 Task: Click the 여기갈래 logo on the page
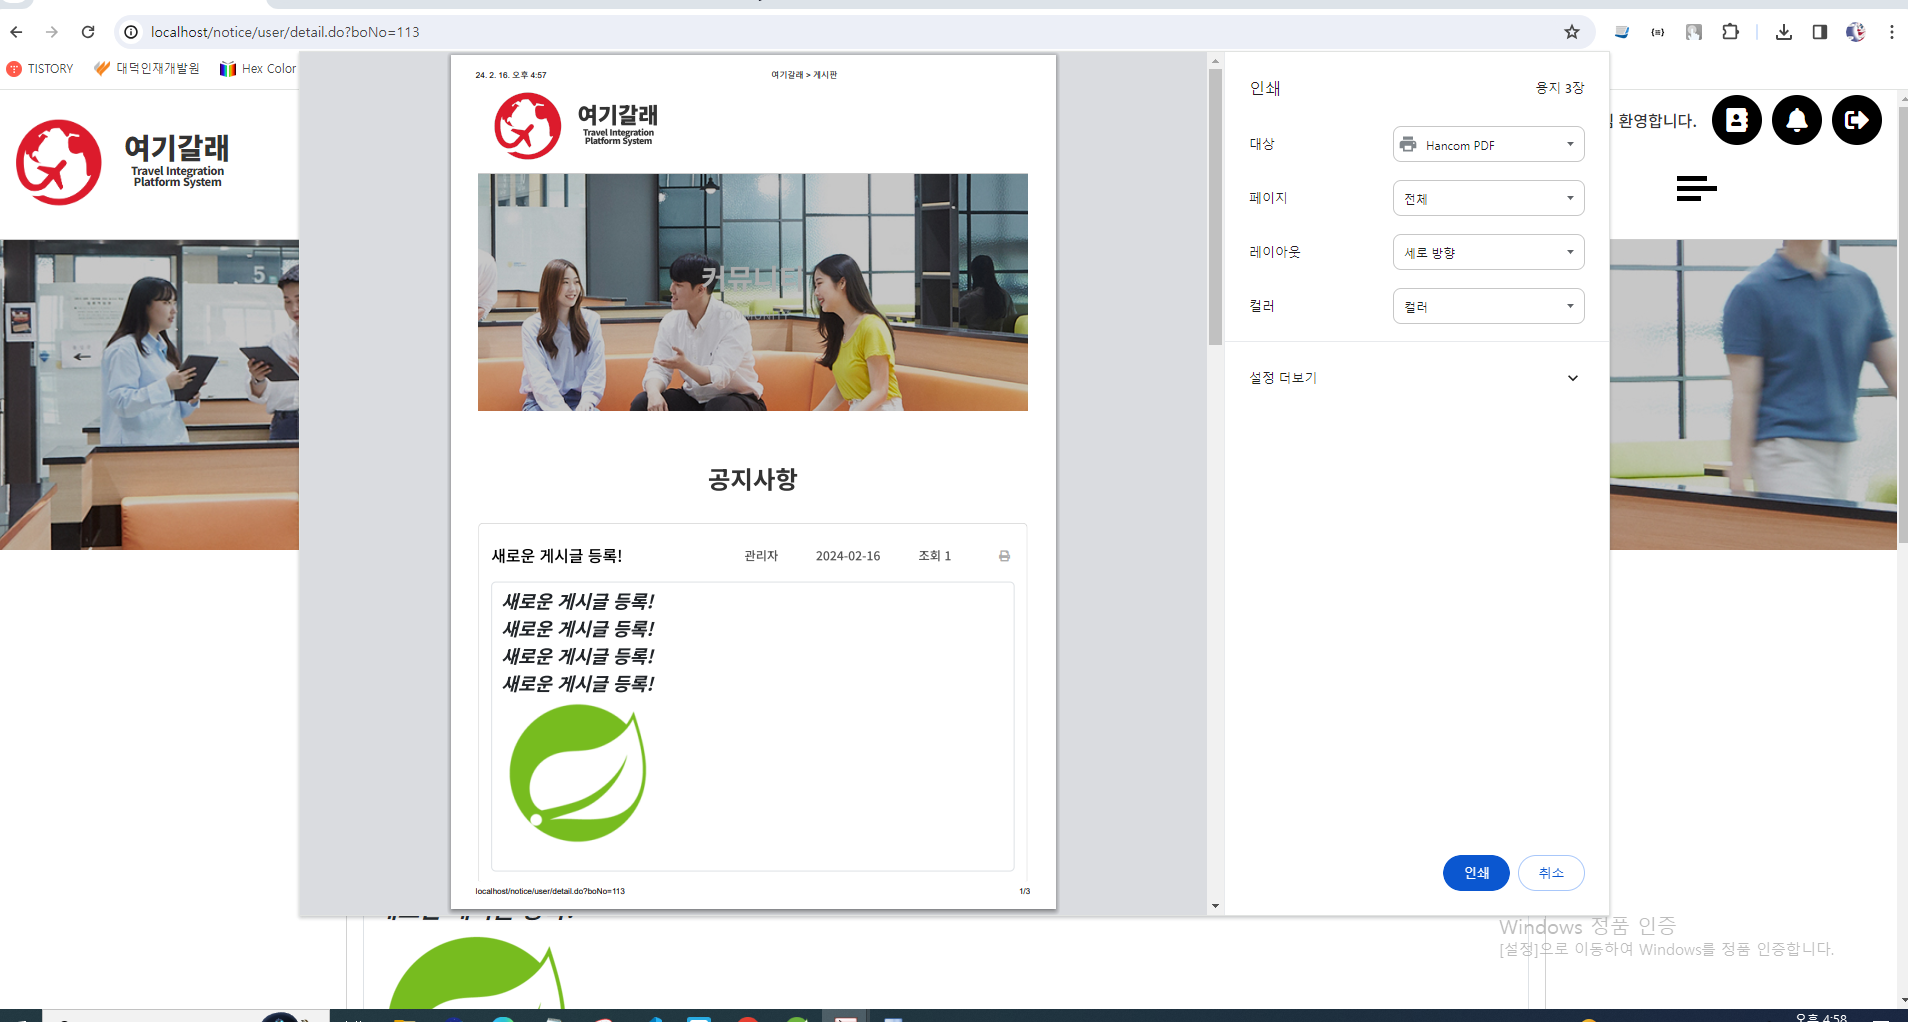tap(122, 162)
